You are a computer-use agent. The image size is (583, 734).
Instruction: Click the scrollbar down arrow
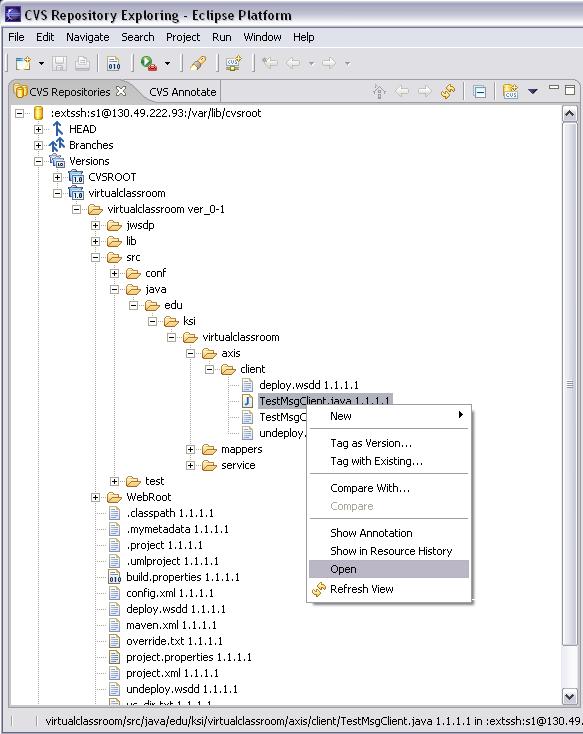pos(569,697)
